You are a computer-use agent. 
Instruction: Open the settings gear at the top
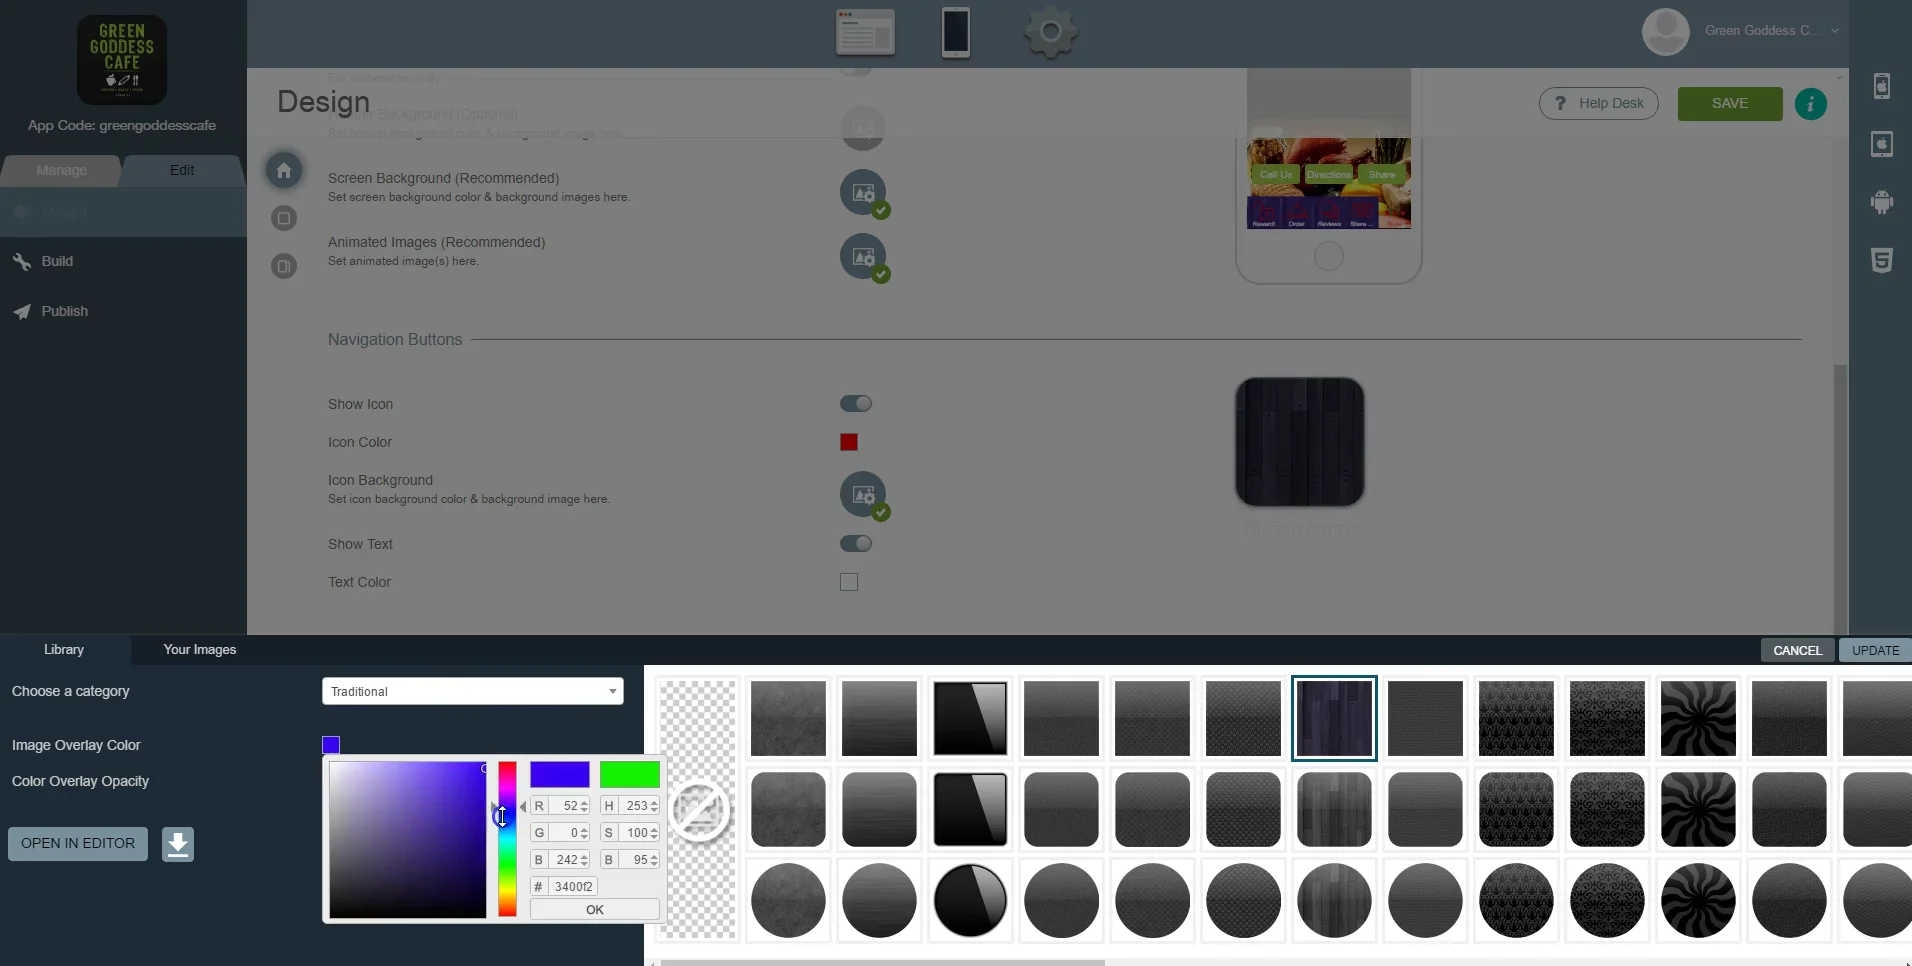tap(1050, 32)
